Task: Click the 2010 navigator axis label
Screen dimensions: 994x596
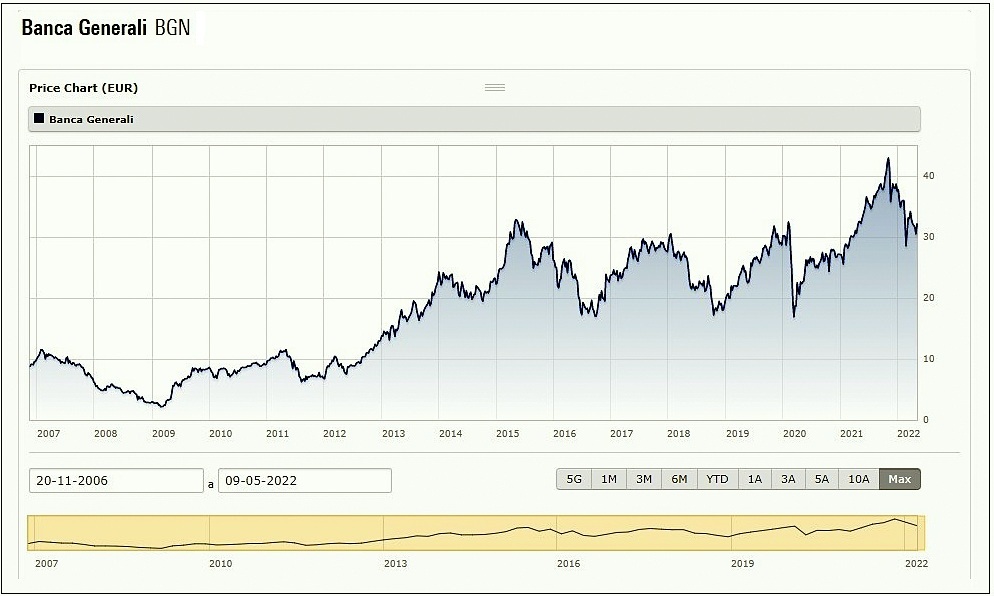Action: point(221,563)
